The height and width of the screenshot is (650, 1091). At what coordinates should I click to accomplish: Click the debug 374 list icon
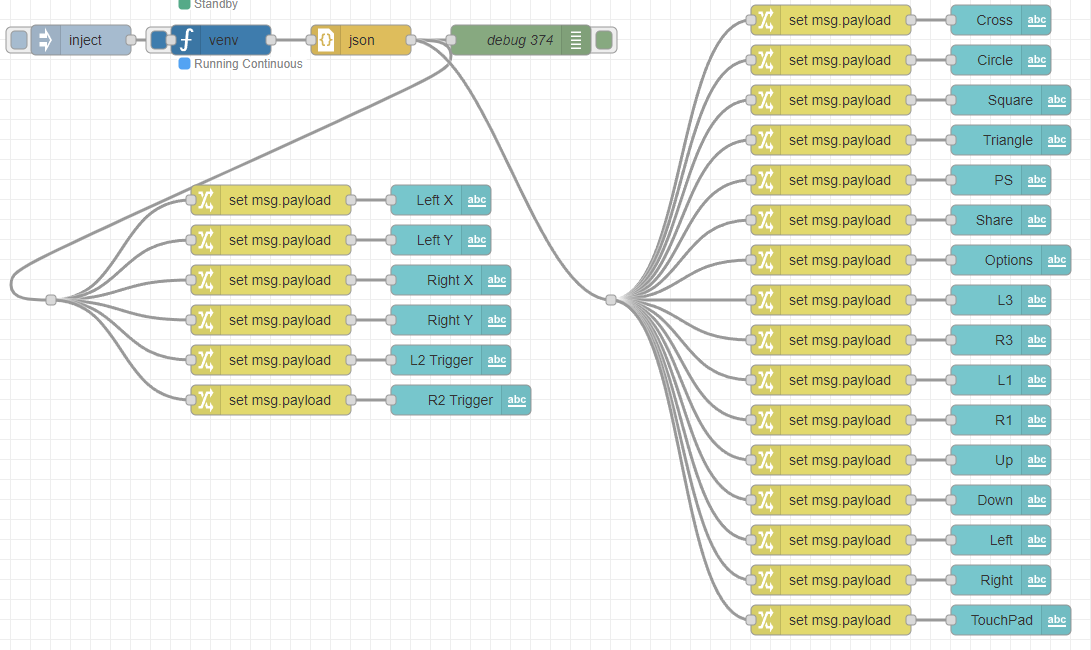(x=577, y=40)
